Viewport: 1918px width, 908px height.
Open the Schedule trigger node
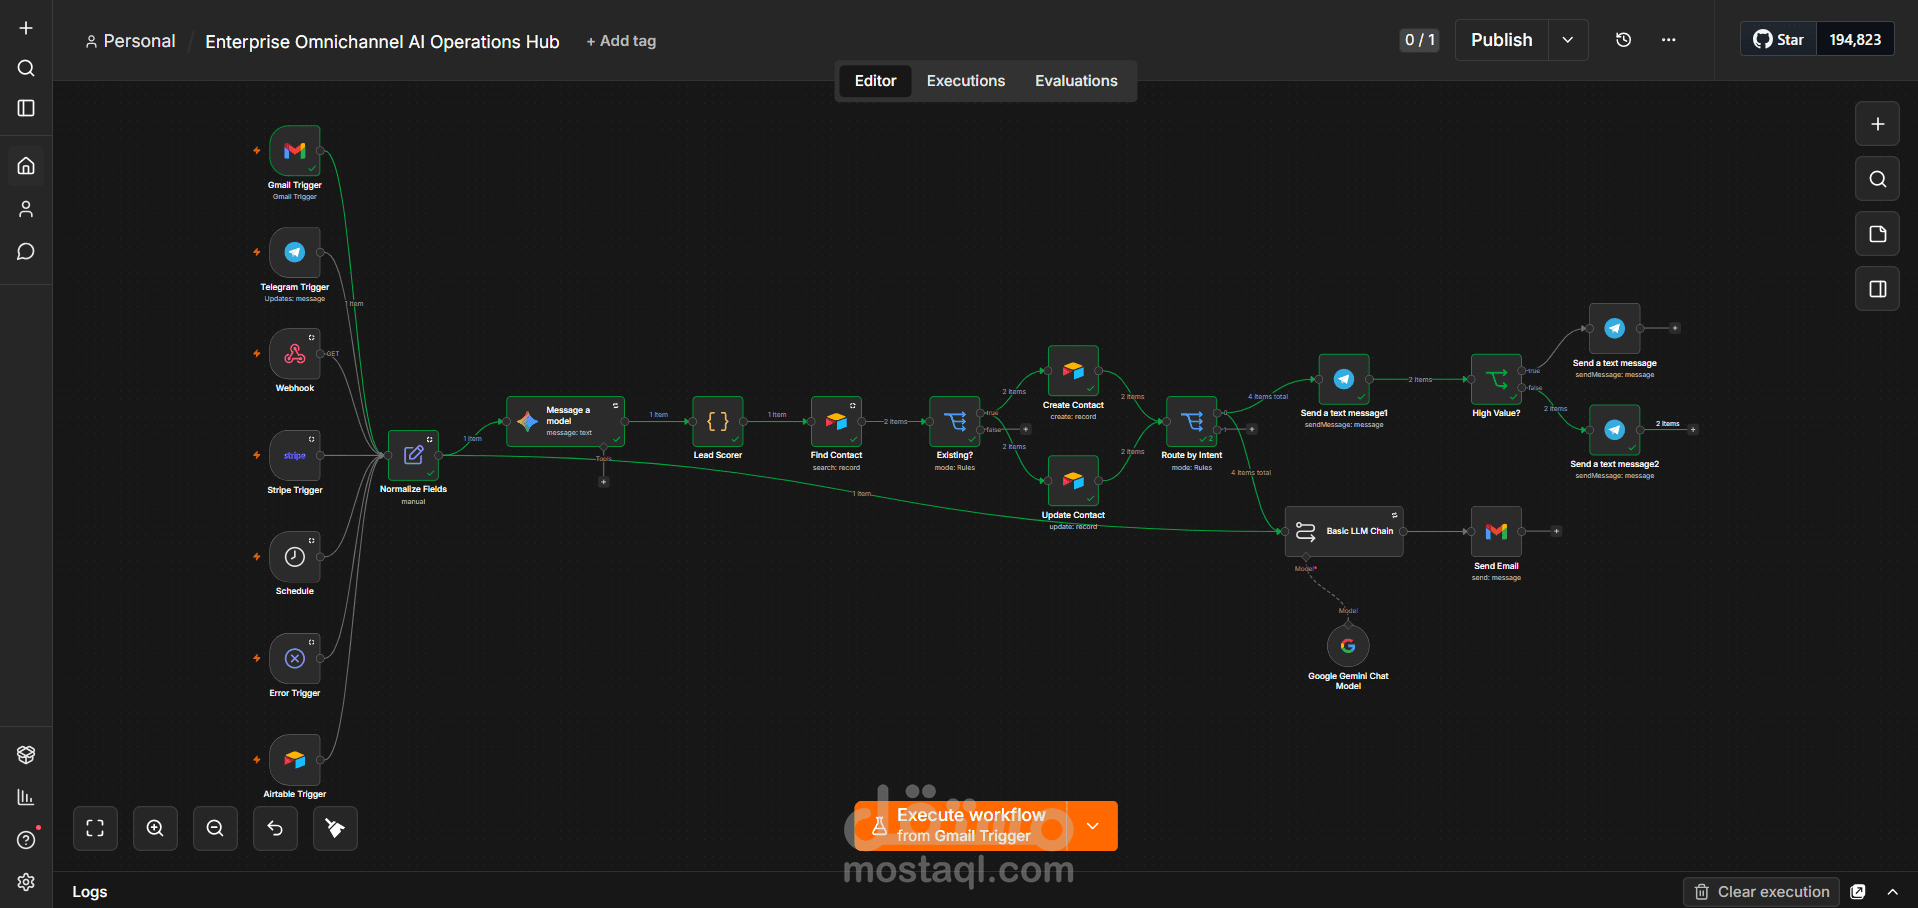294,556
